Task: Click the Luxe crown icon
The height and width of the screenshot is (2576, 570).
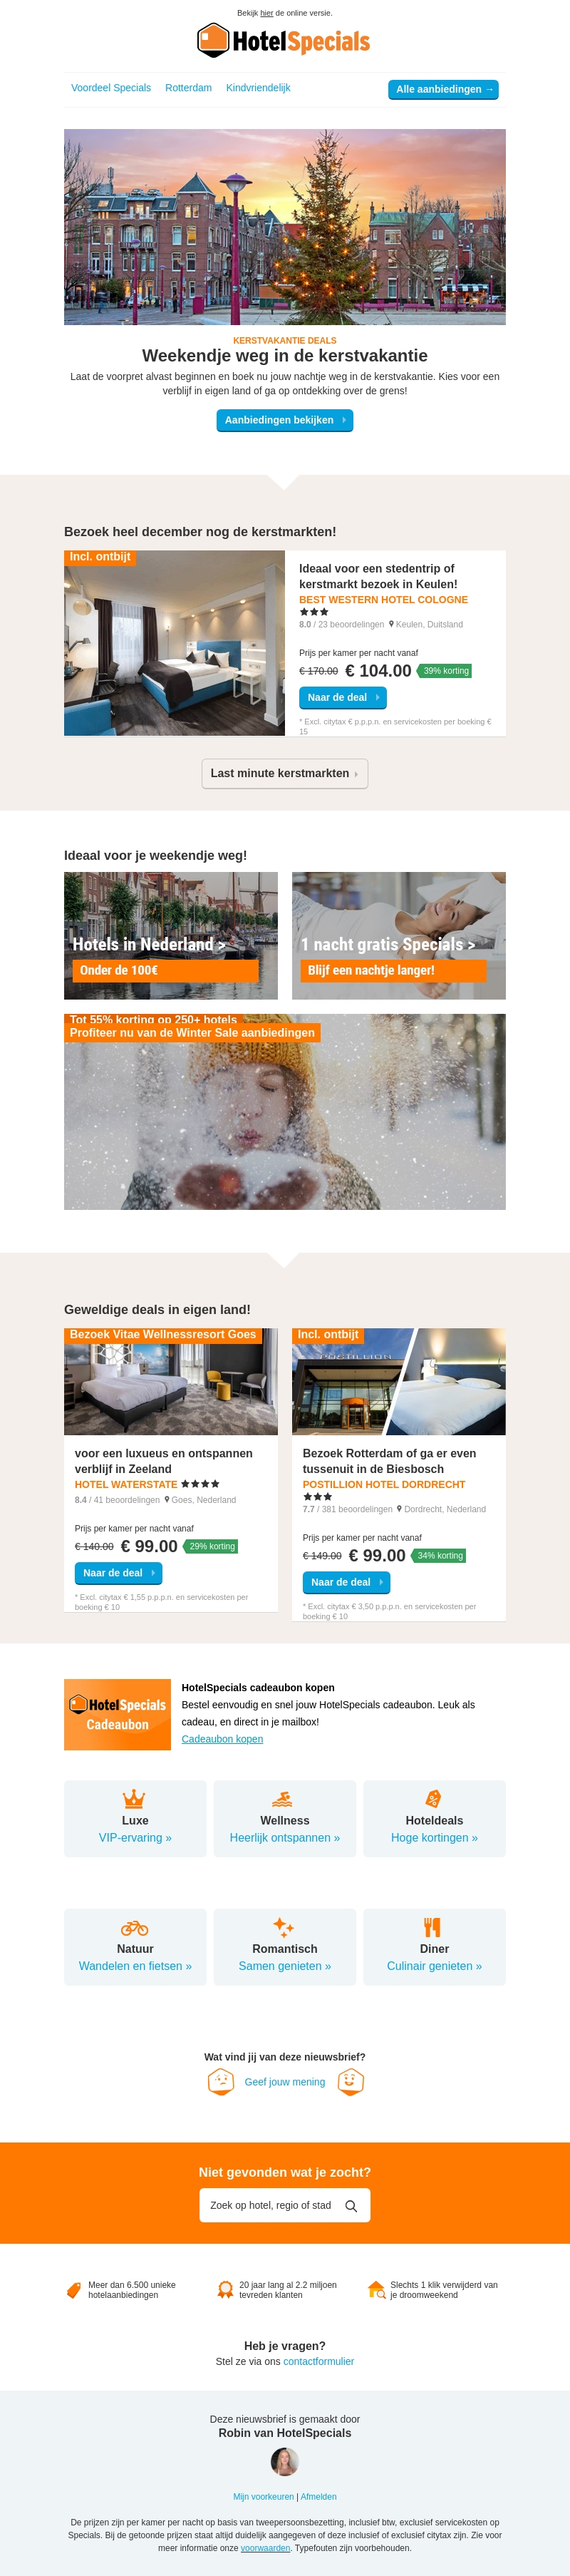Action: point(134,1798)
